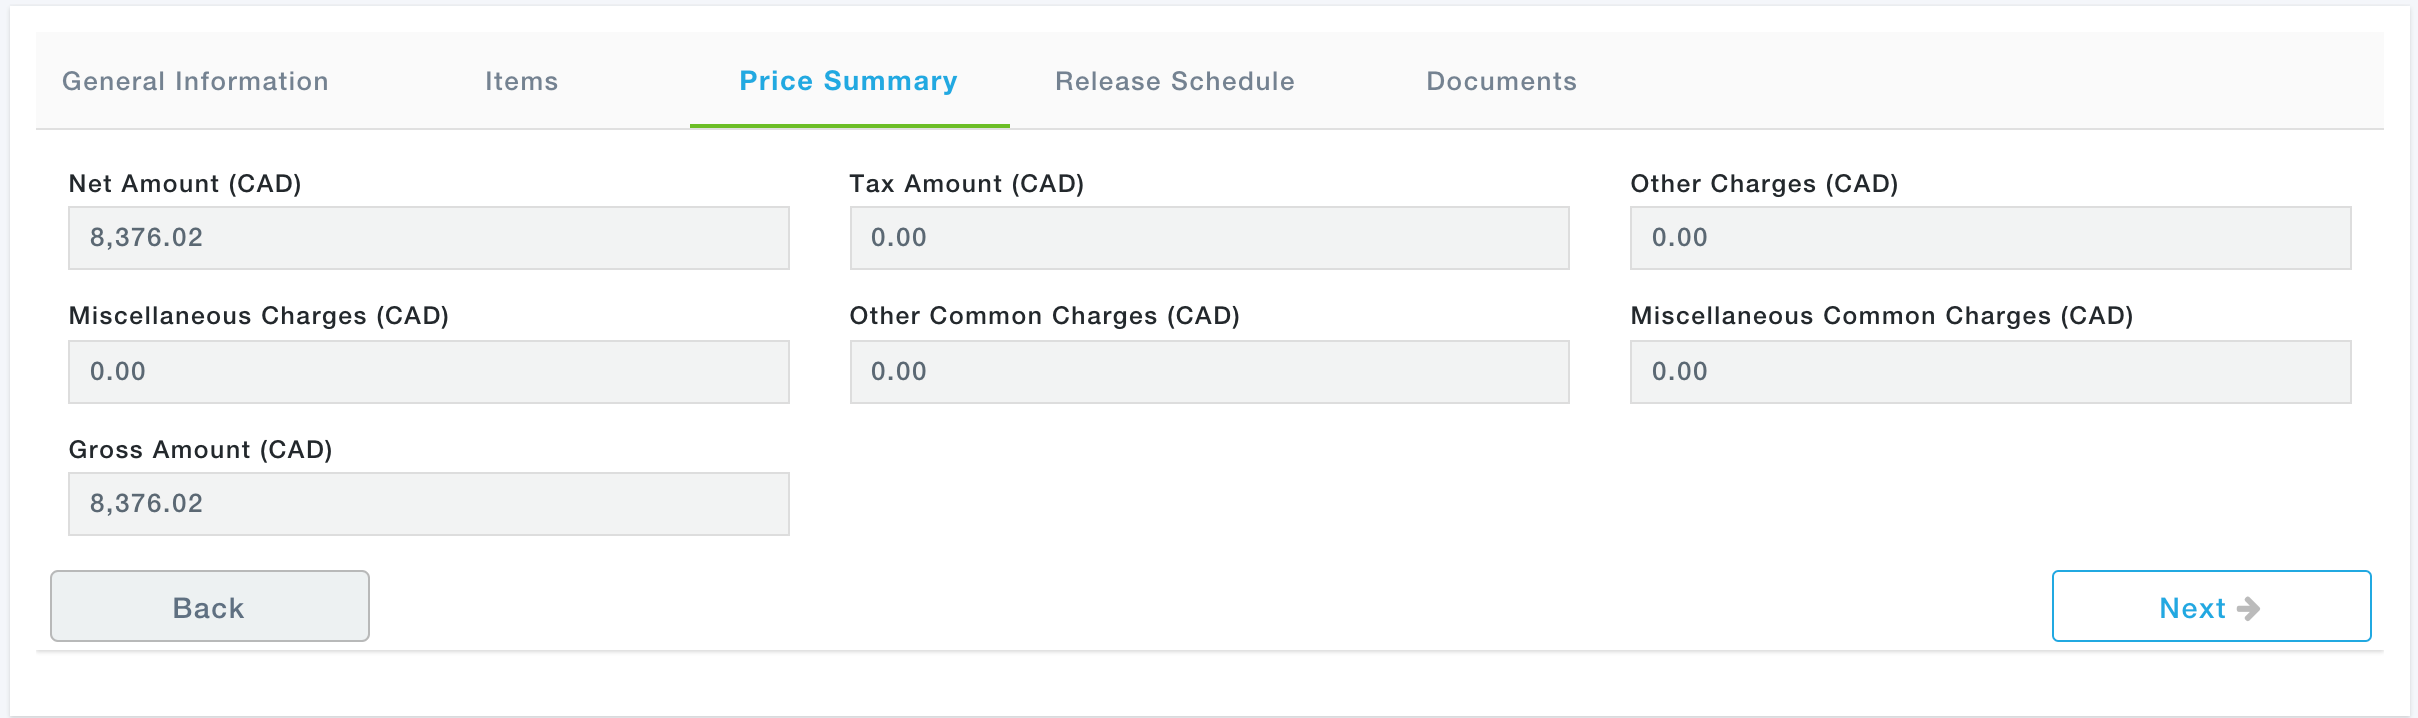
Task: Click the Gross Amount (CAD) field
Action: tap(428, 504)
